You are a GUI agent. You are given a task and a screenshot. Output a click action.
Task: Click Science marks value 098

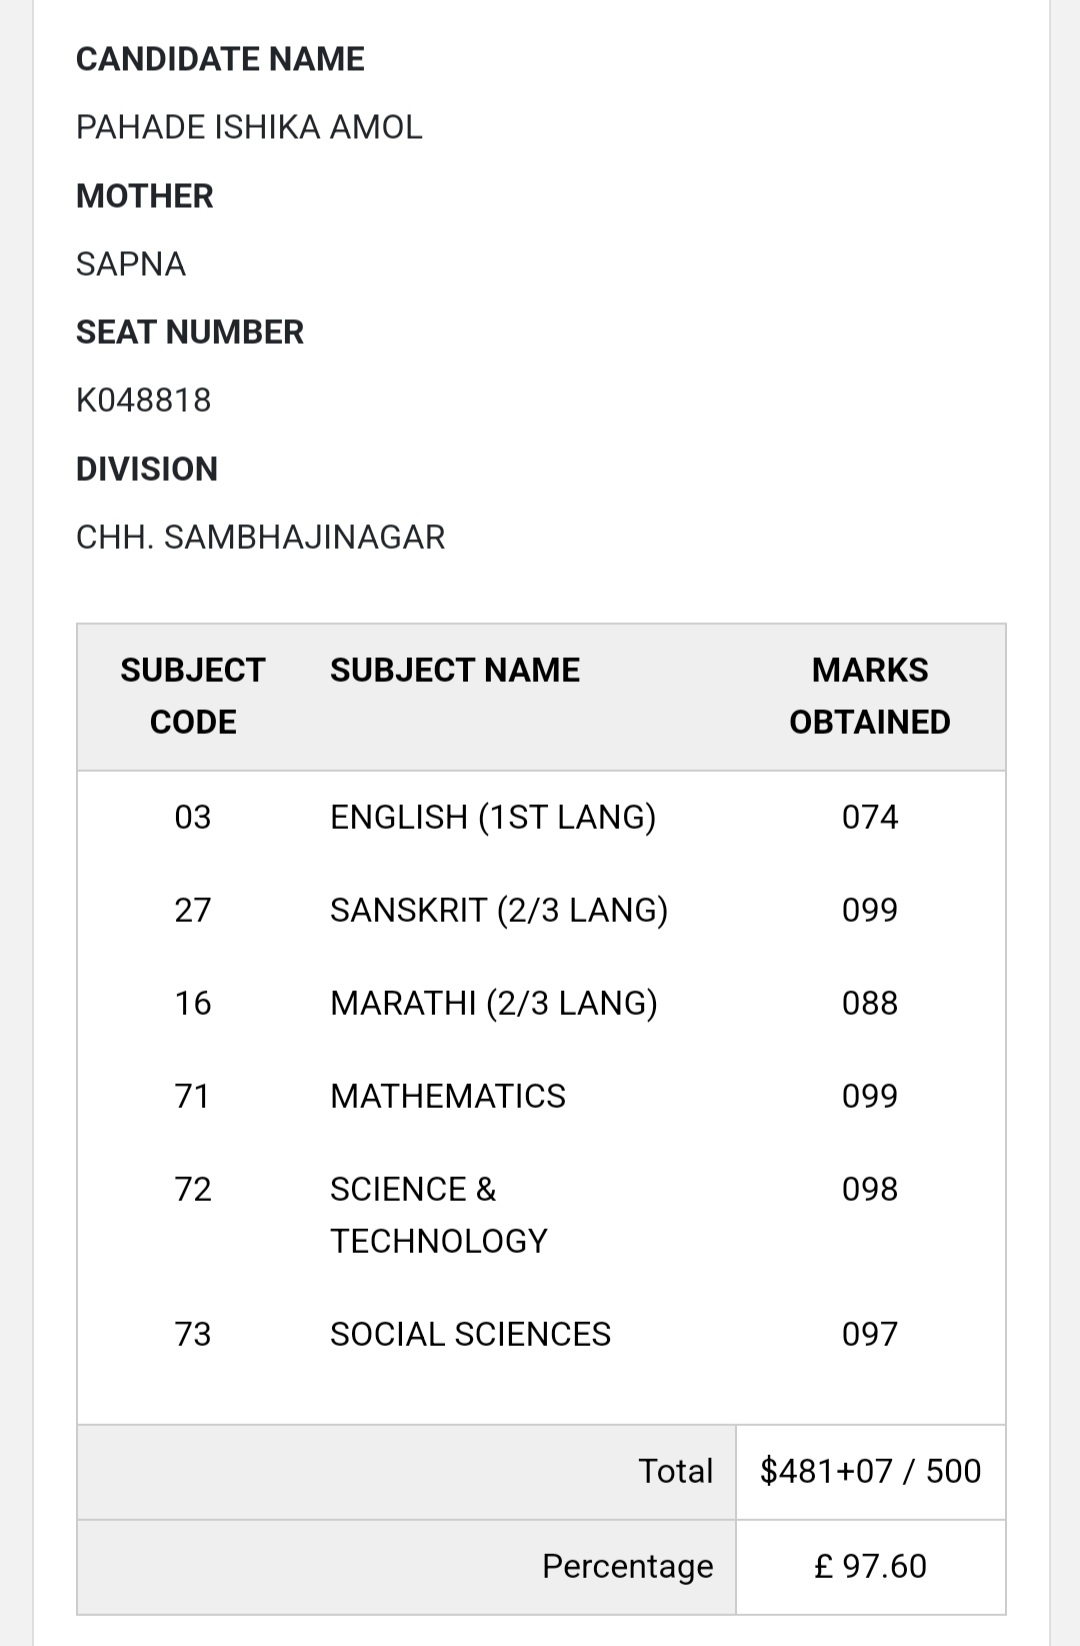click(x=870, y=1189)
